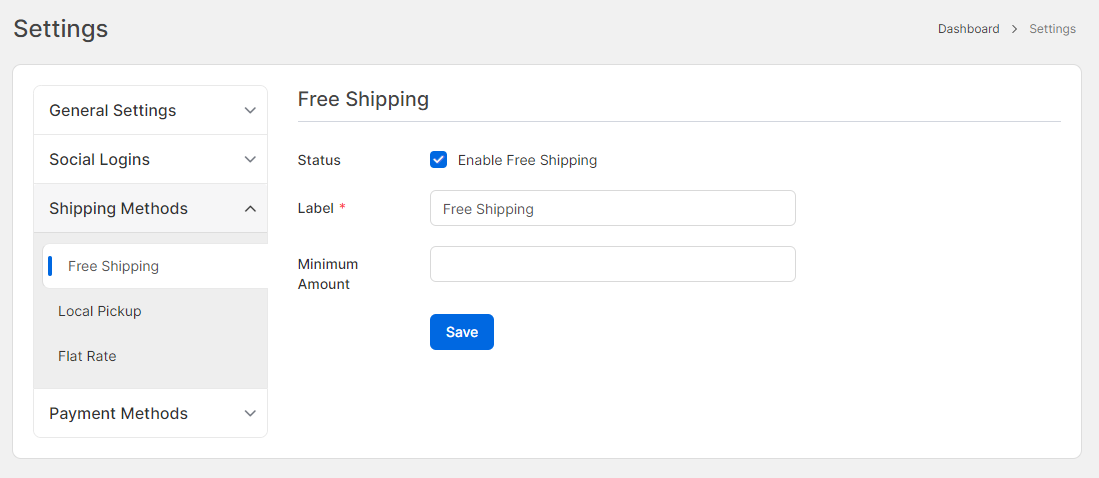The width and height of the screenshot is (1099, 478).
Task: Save the free shipping settings
Action: coord(462,332)
